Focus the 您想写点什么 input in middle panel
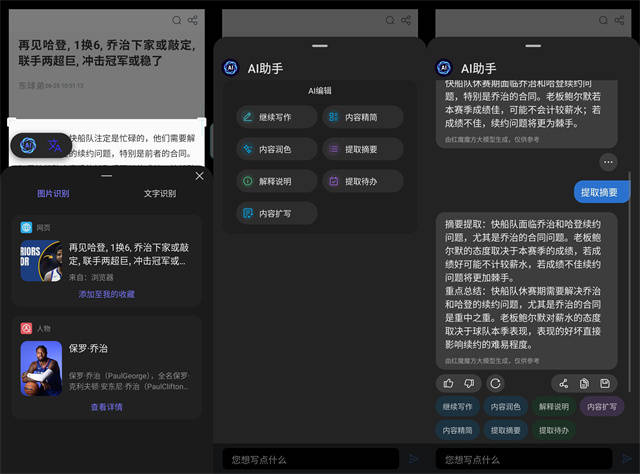This screenshot has height=474, width=640. pos(311,459)
